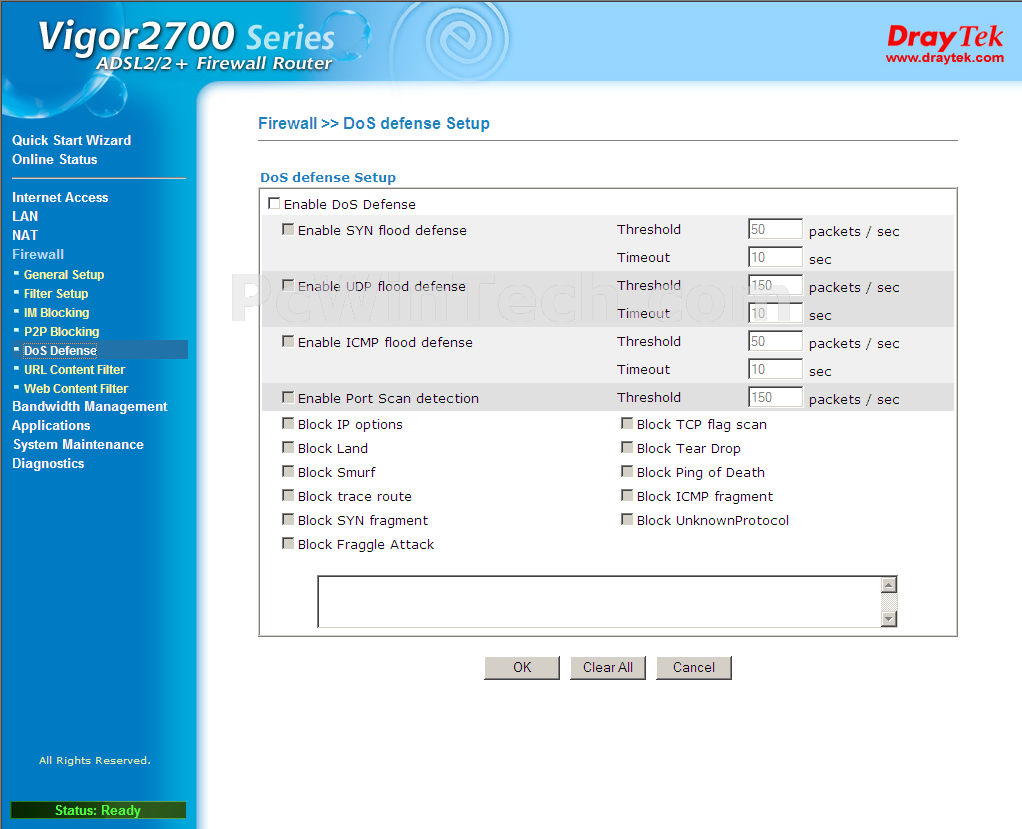Tick Enable SYN flood defense
Viewport: 1022px width, 829px height.
click(x=287, y=229)
